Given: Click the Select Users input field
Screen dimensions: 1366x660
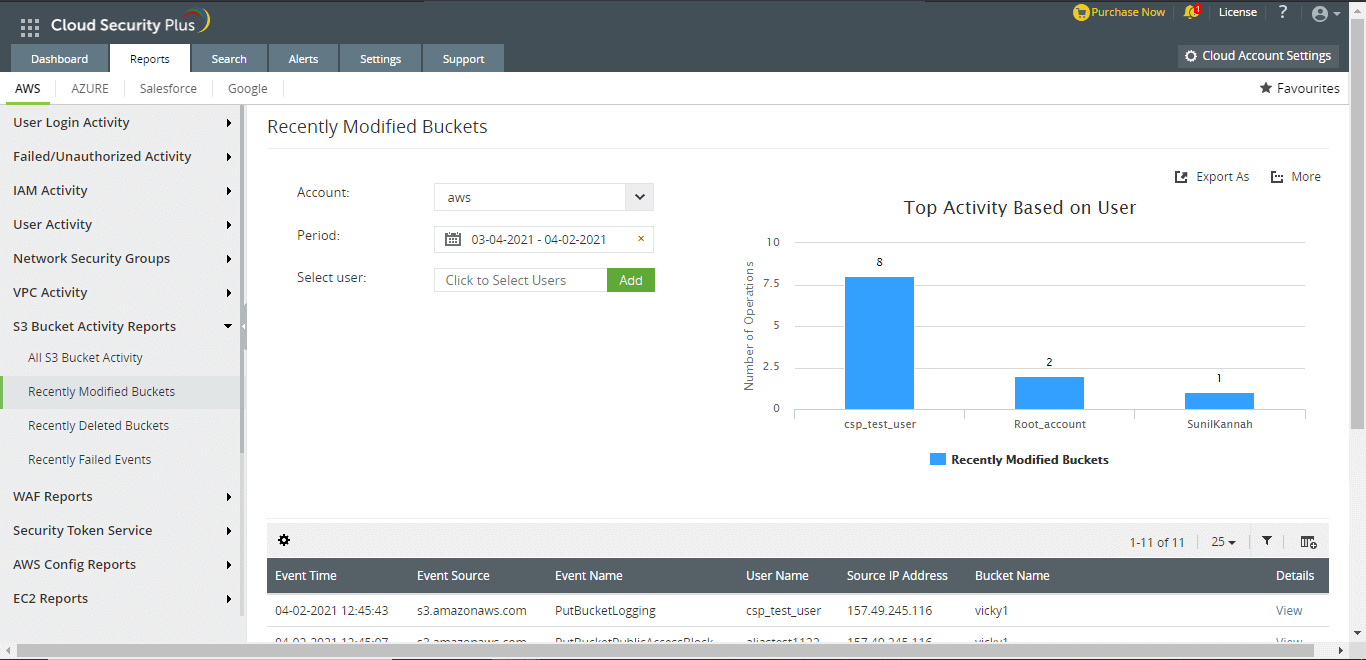Looking at the screenshot, I should pyautogui.click(x=520, y=280).
